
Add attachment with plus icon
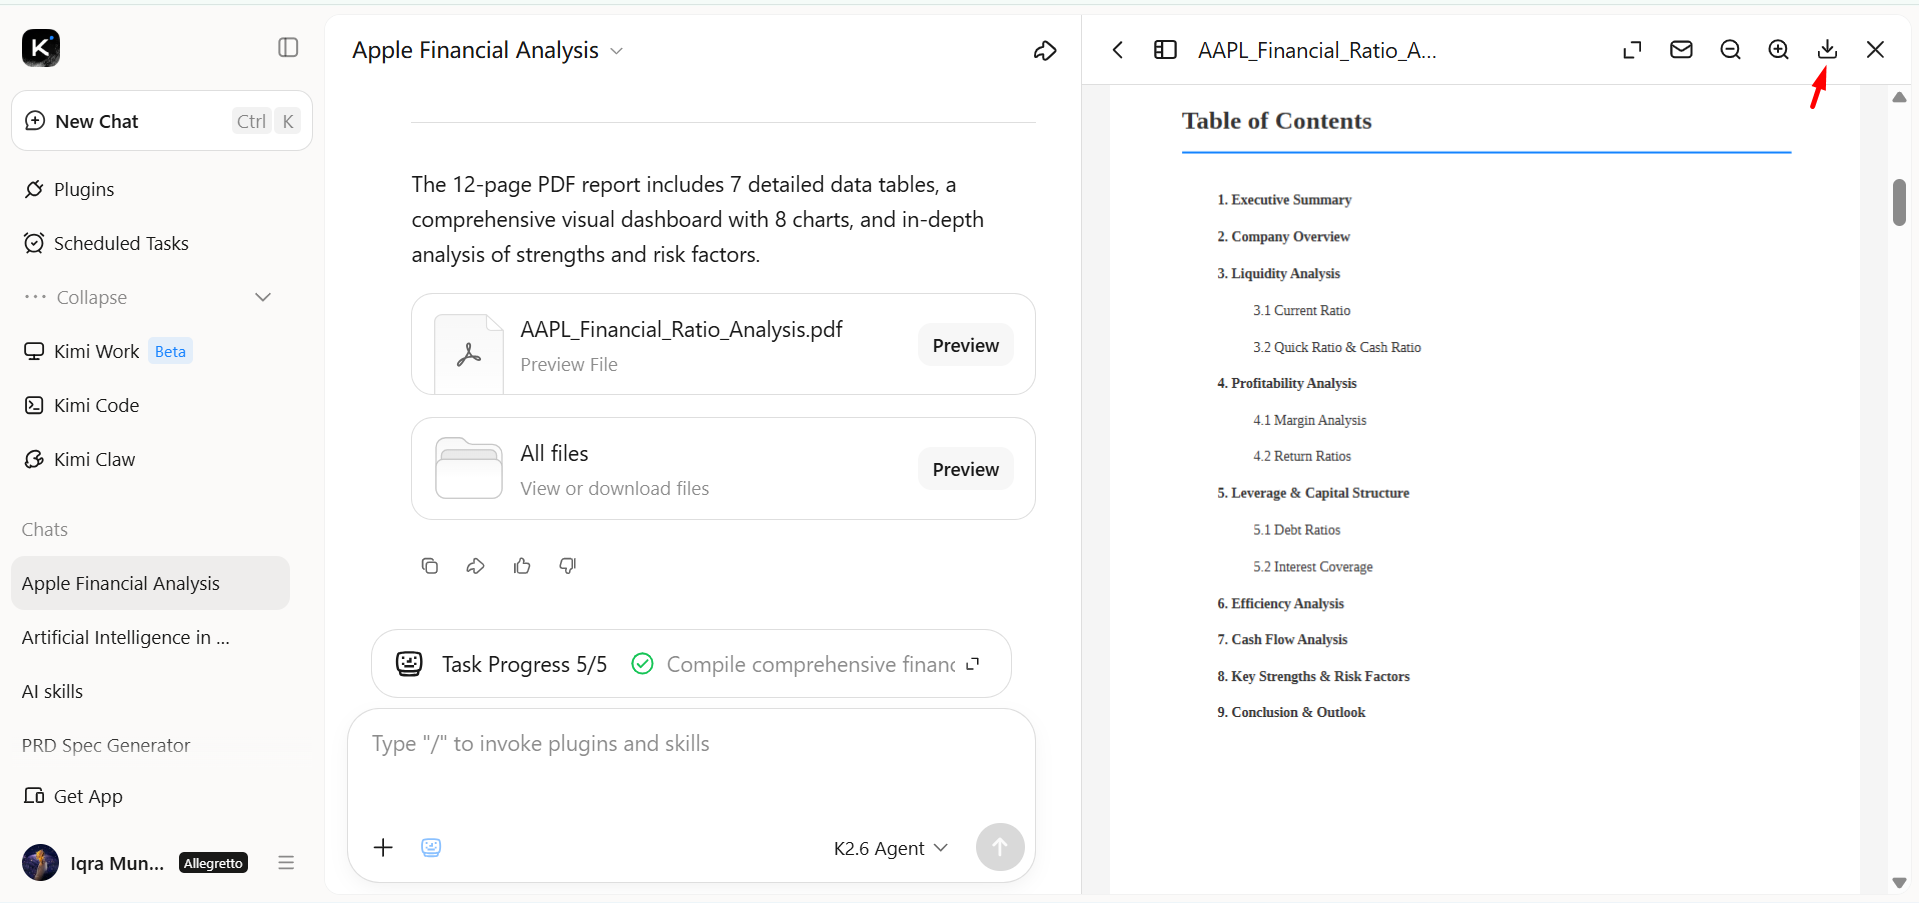383,848
